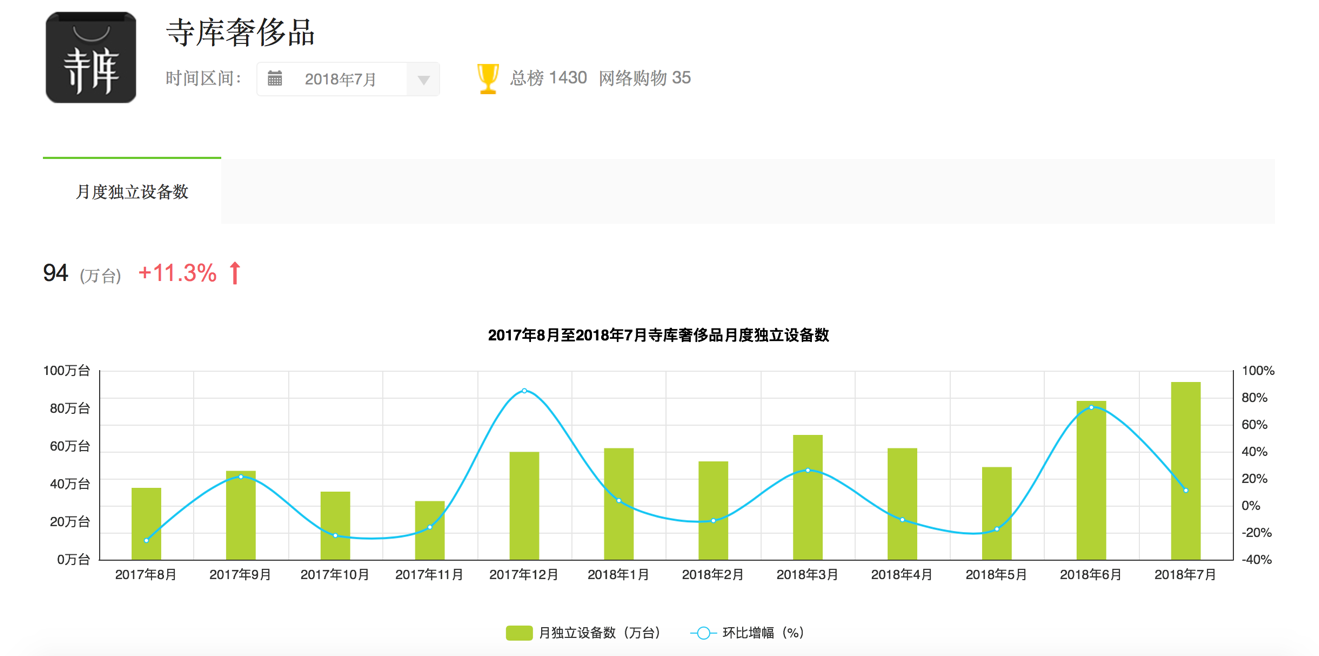The width and height of the screenshot is (1319, 656).
Task: Click the 2017年10月 bar
Action: pos(335,526)
